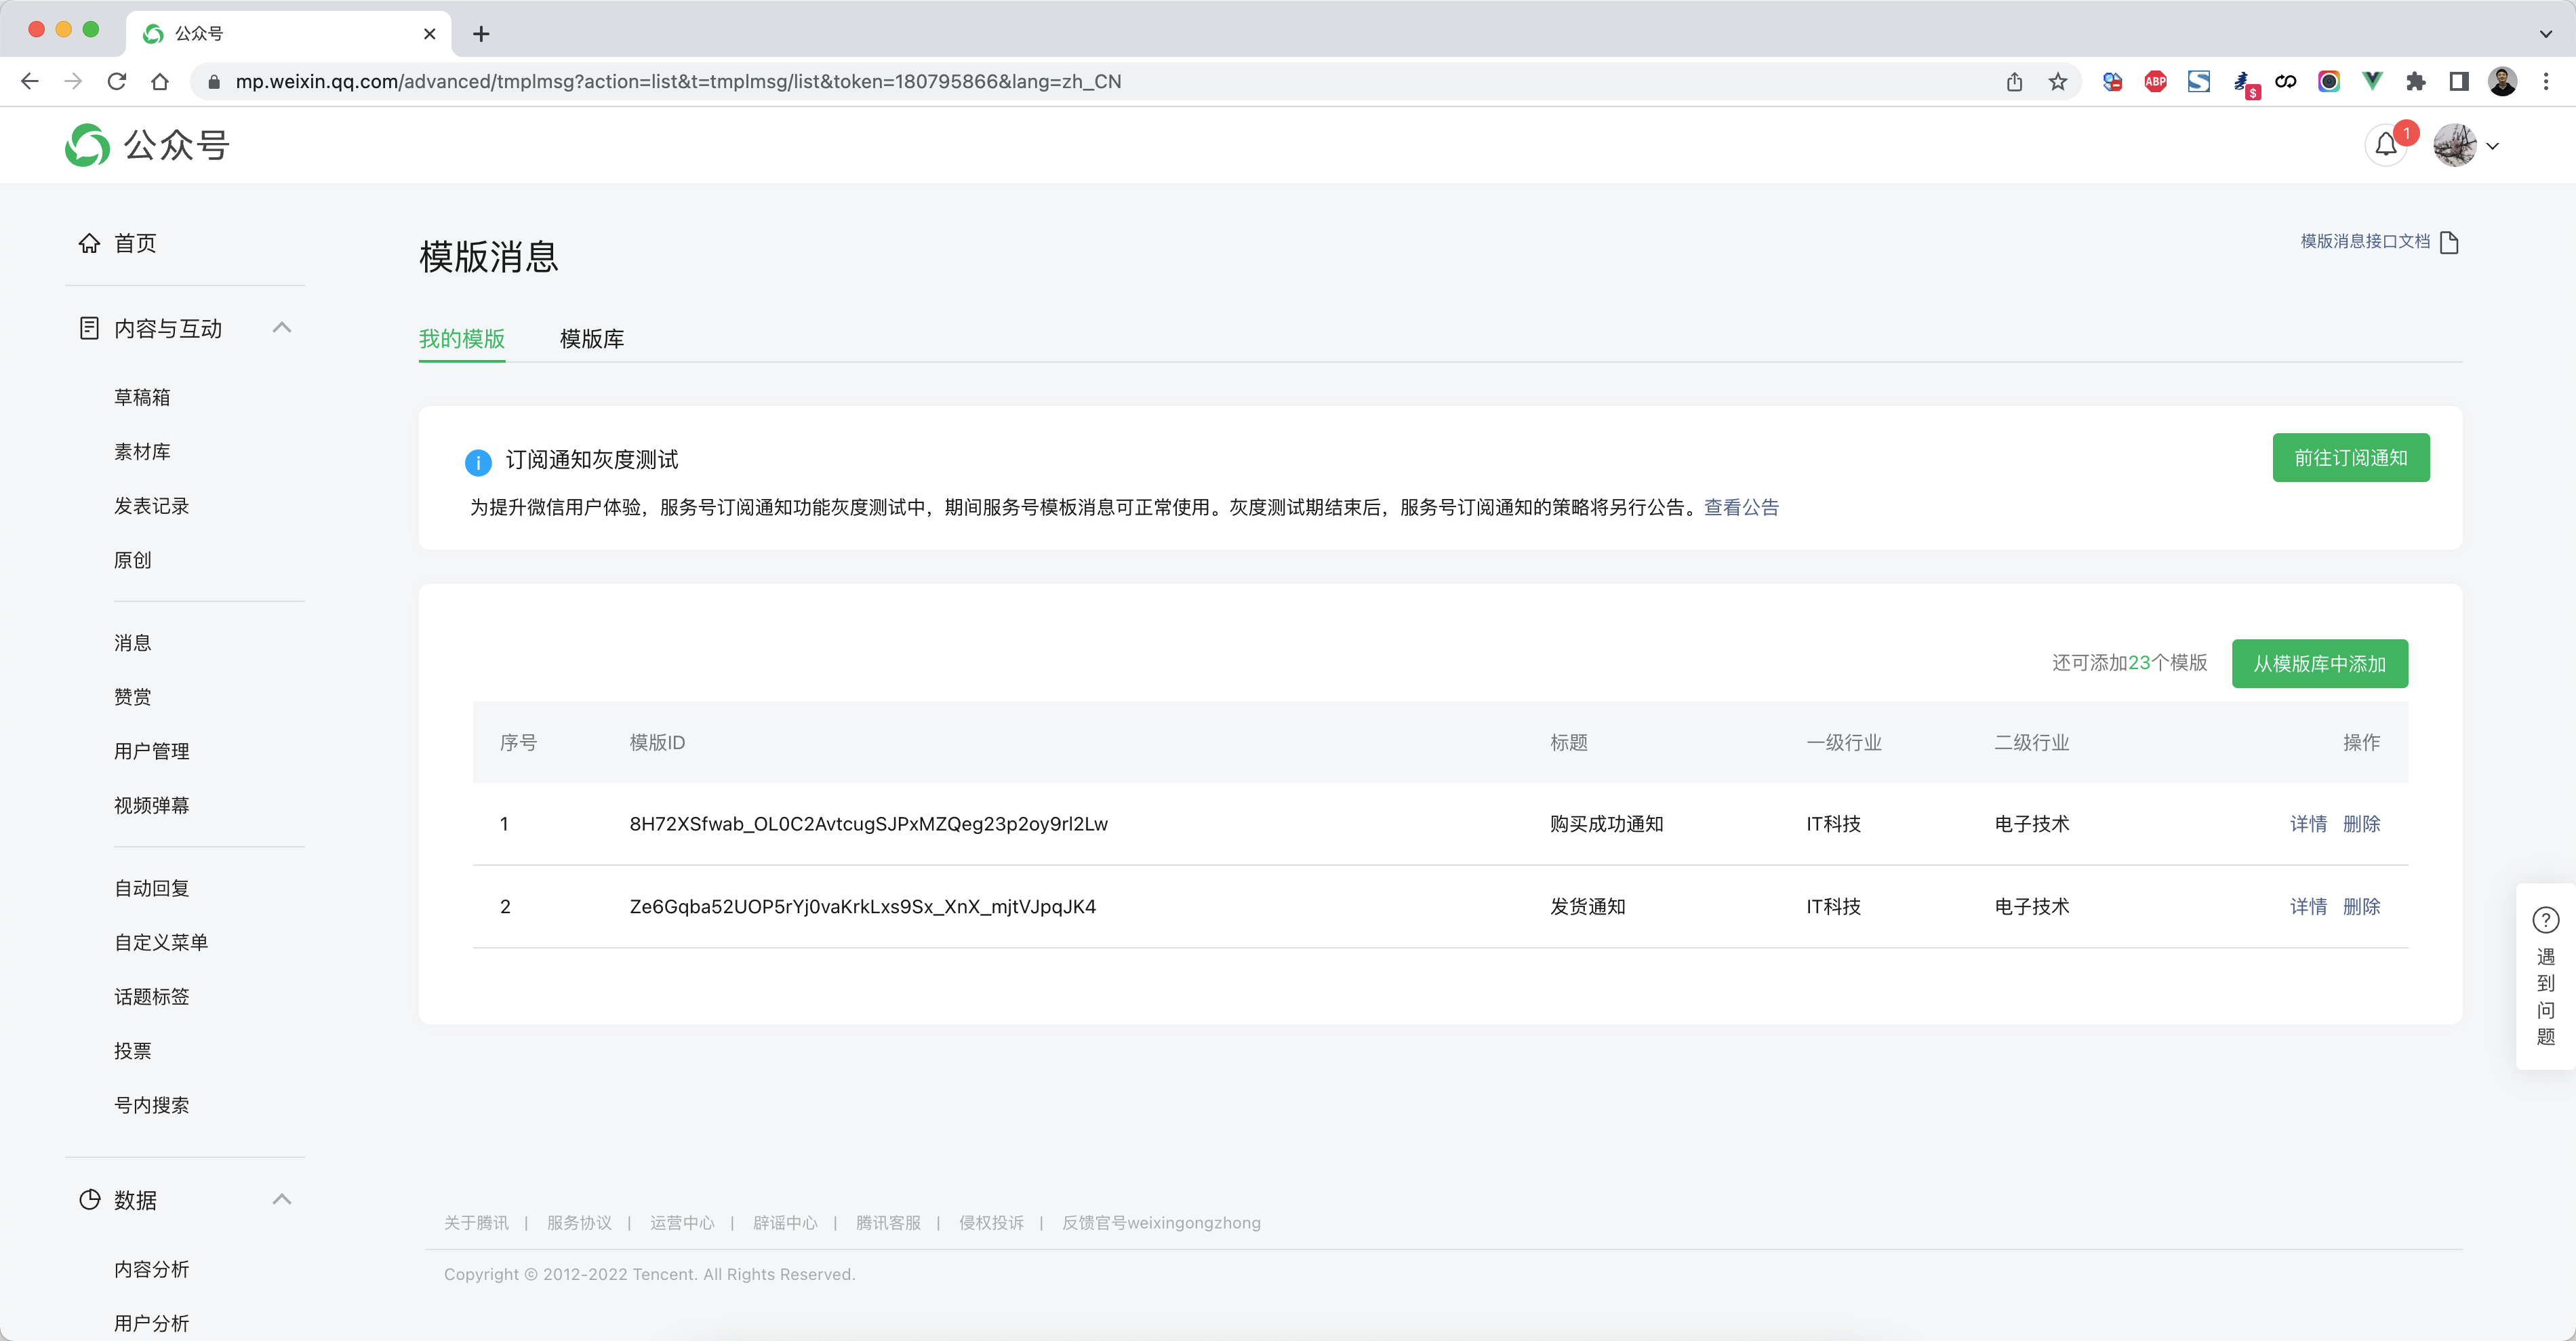
Task: Open the 查看公告 link
Action: (1741, 508)
